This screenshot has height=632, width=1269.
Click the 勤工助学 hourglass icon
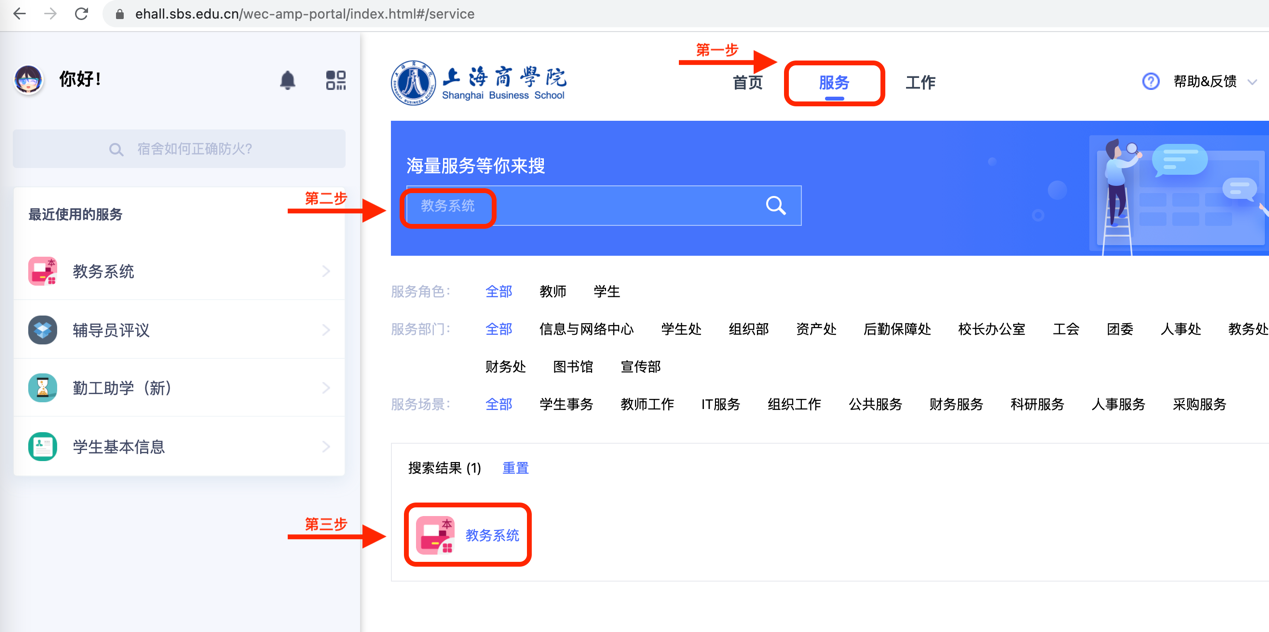(x=42, y=388)
